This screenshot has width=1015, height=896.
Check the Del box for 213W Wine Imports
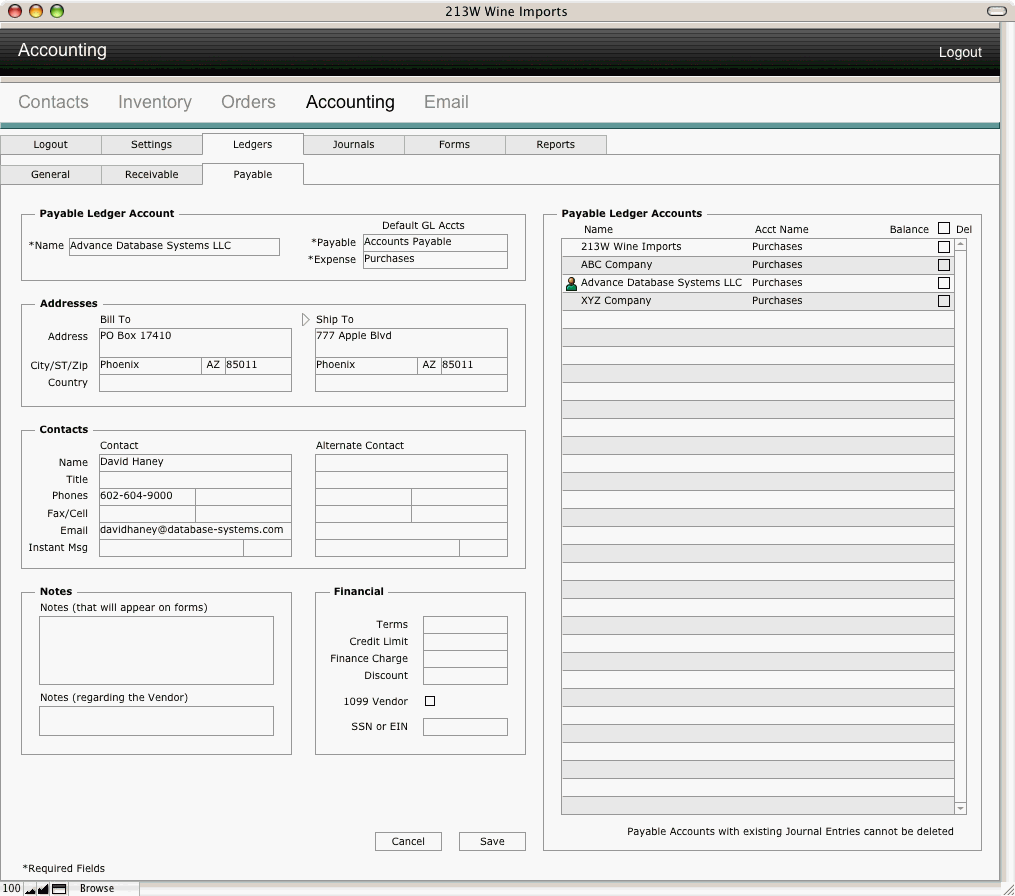pos(944,247)
